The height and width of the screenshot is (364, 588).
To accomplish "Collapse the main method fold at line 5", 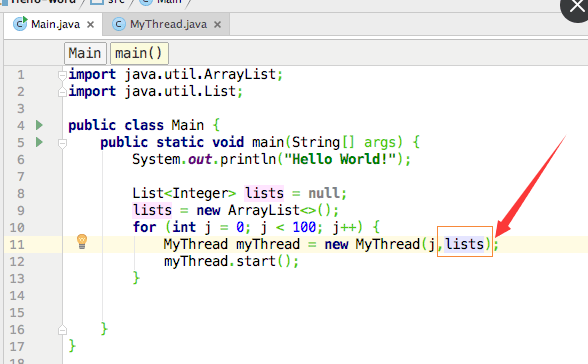I will coord(62,143).
